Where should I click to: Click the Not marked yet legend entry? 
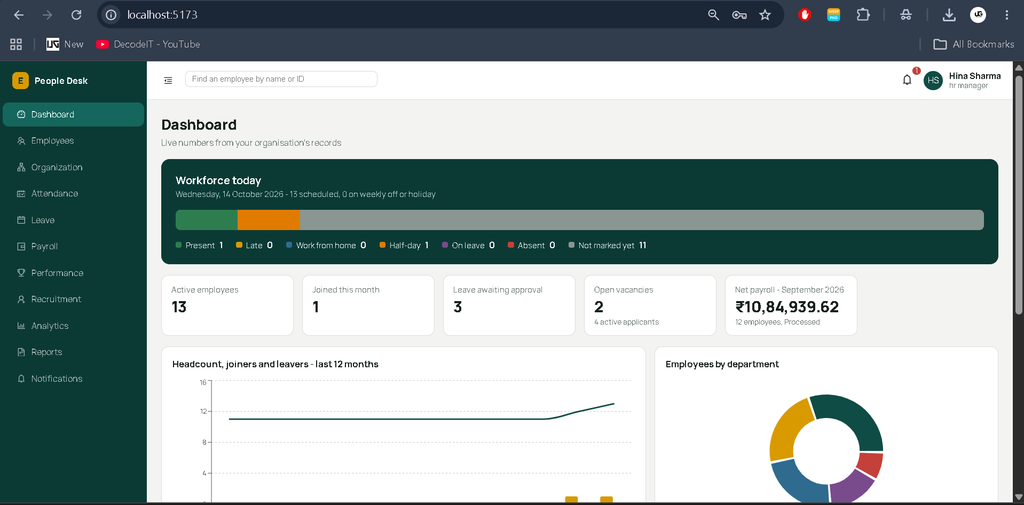607,246
